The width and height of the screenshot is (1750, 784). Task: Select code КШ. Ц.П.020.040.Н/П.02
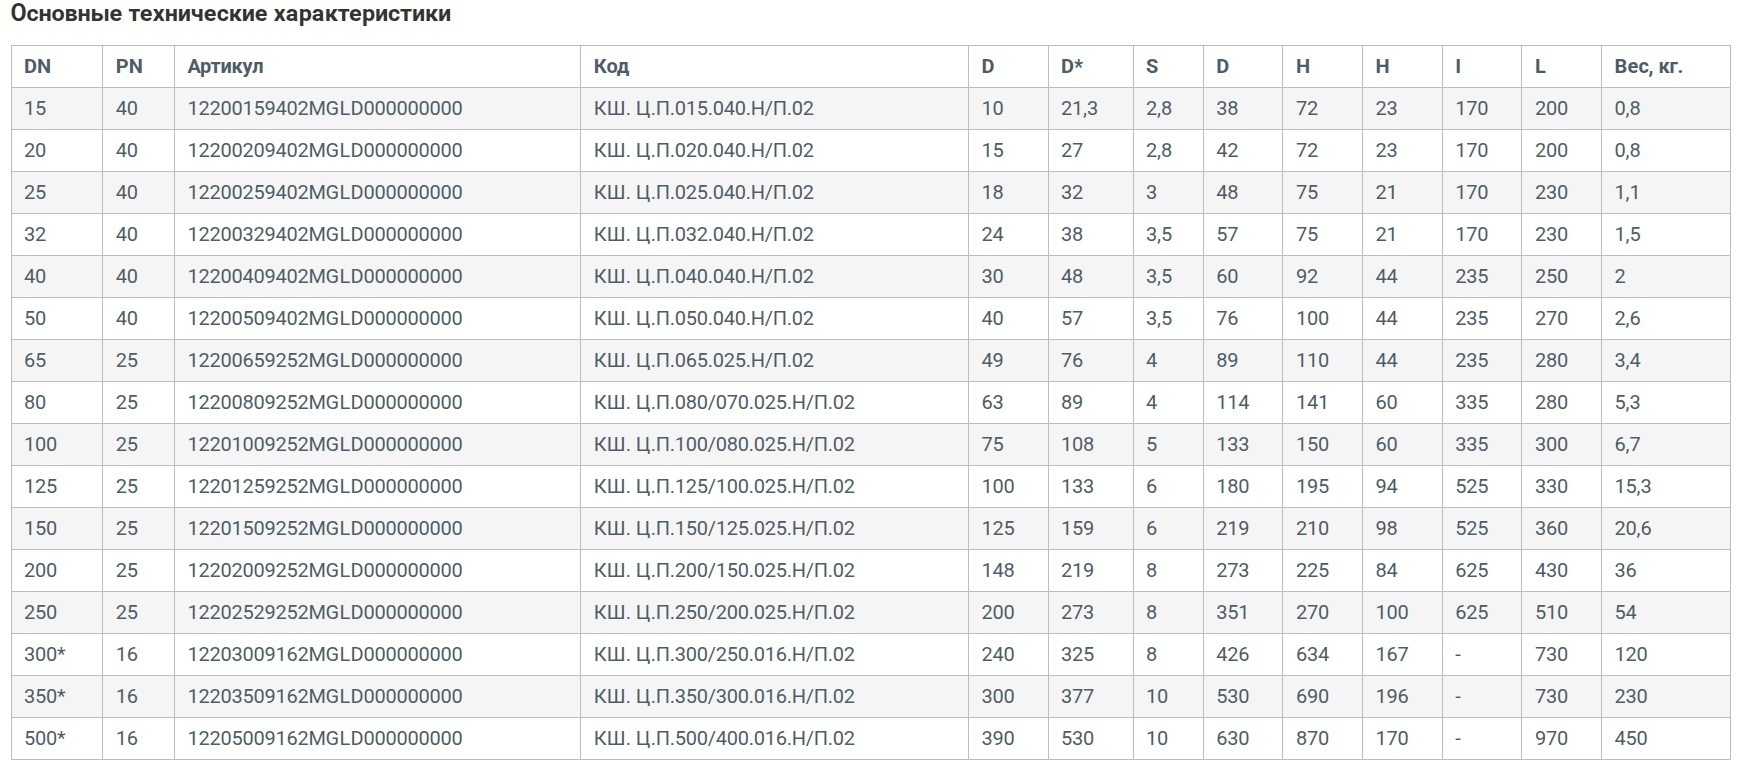coord(703,150)
